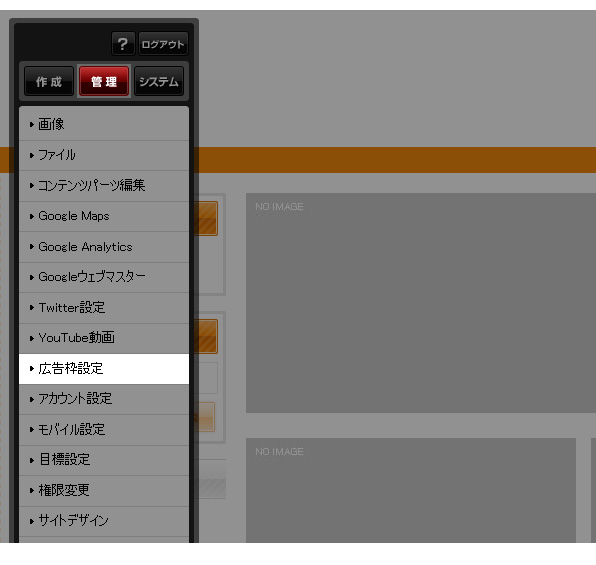Open the システム tab
596x565 pixels.
159,81
